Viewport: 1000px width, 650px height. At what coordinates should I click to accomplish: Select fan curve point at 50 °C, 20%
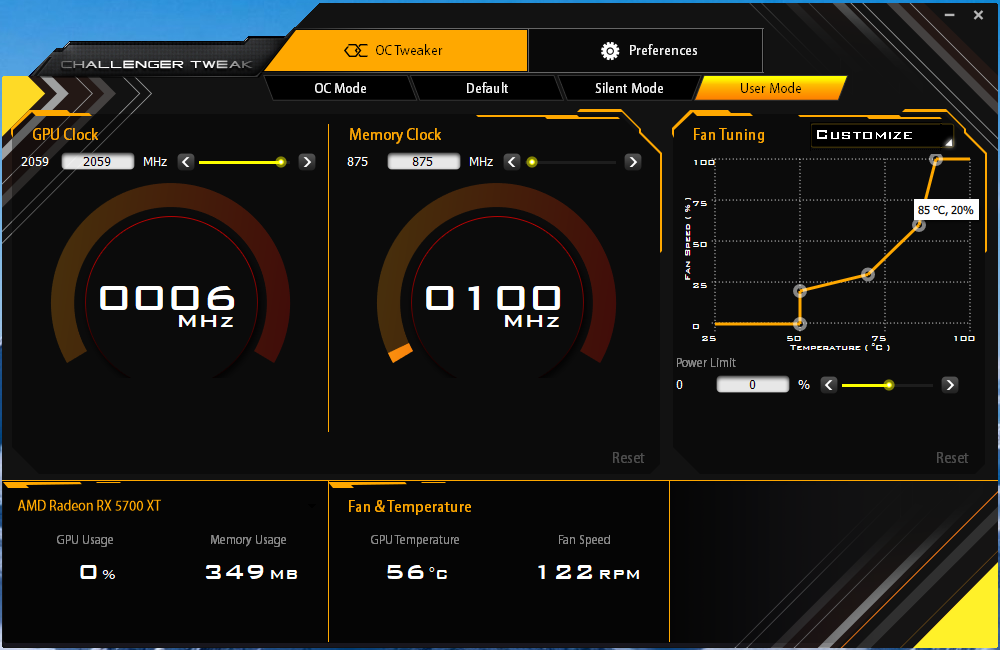pos(800,291)
